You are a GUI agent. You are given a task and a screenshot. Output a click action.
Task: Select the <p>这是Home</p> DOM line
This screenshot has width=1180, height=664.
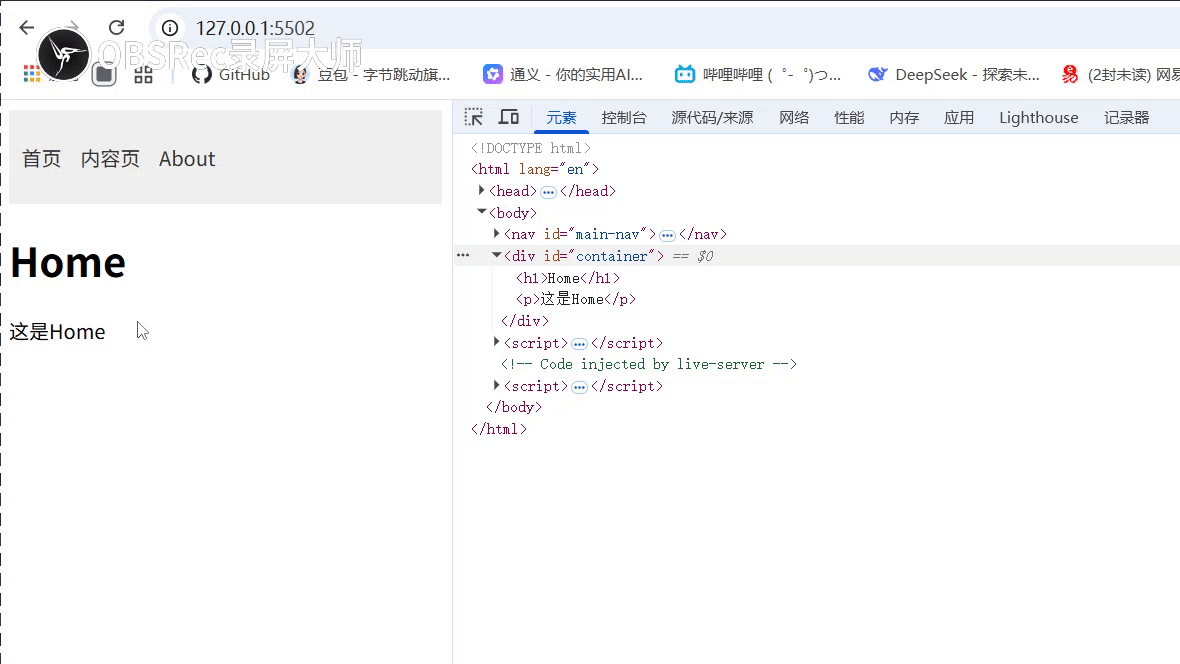pos(576,299)
